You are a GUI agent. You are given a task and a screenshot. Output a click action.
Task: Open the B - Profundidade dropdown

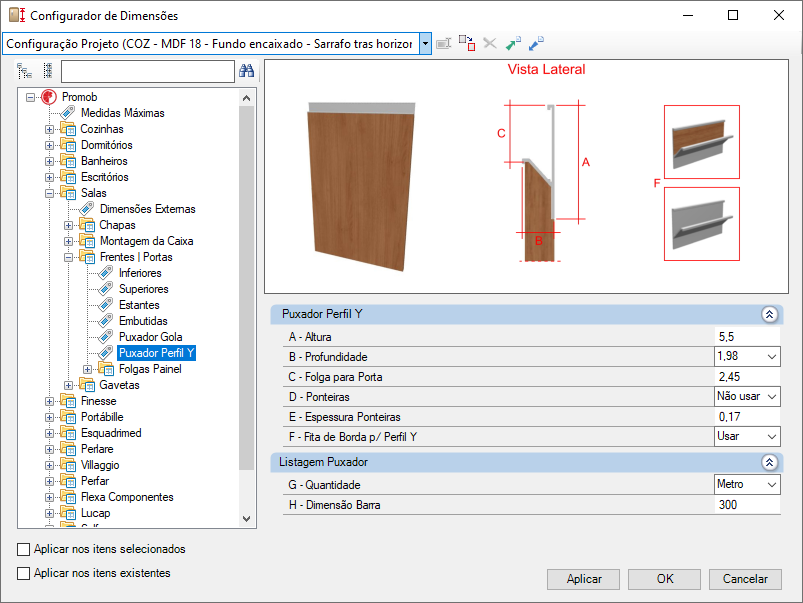(x=772, y=357)
